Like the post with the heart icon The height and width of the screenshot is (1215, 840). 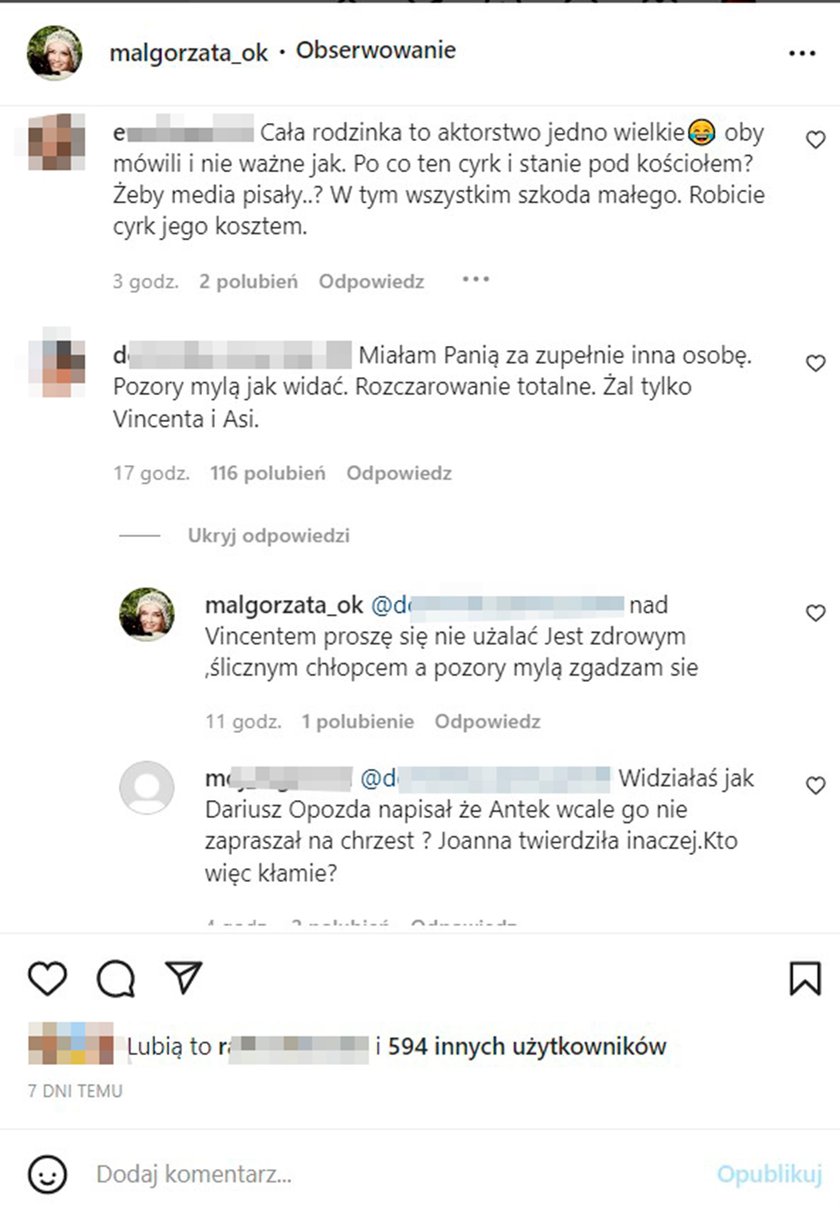(x=47, y=978)
